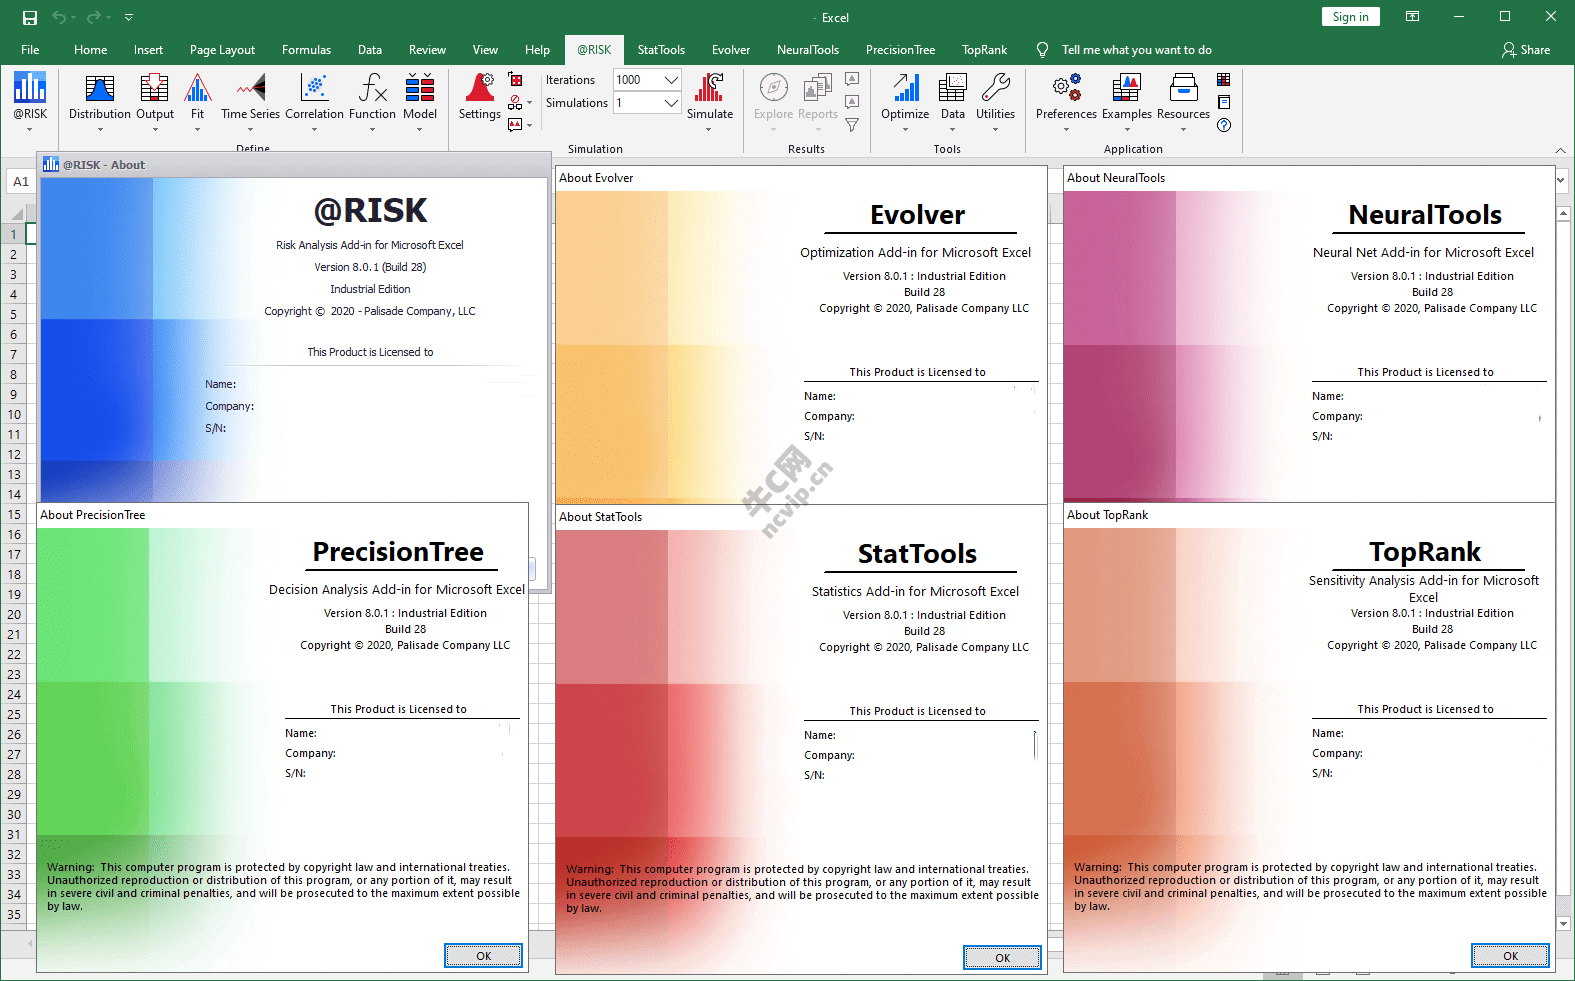Switch to the Evolver ribbon tab

coord(731,50)
